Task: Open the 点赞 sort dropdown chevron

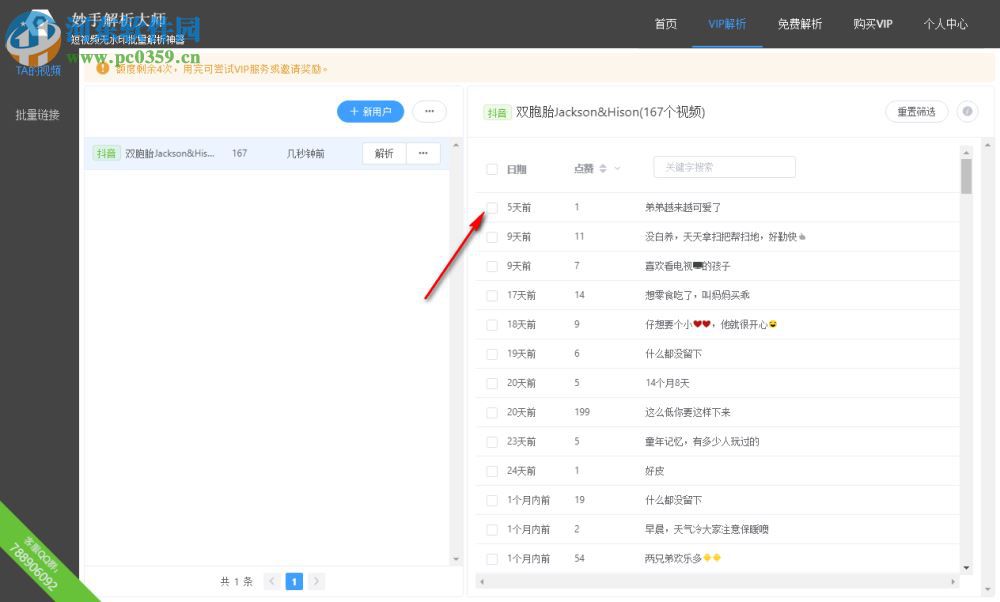Action: coord(617,168)
